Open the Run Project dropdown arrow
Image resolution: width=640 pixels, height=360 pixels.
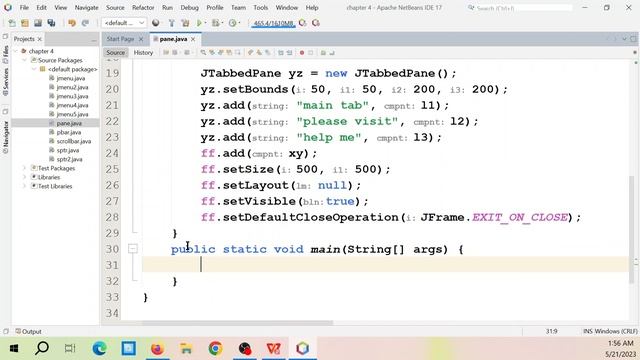point(205,23)
